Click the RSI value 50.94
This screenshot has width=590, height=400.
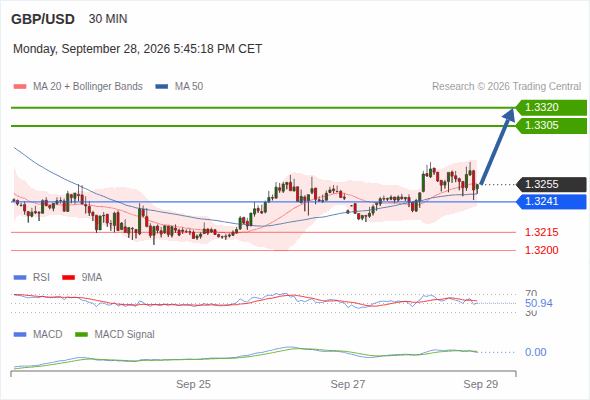pos(539,303)
